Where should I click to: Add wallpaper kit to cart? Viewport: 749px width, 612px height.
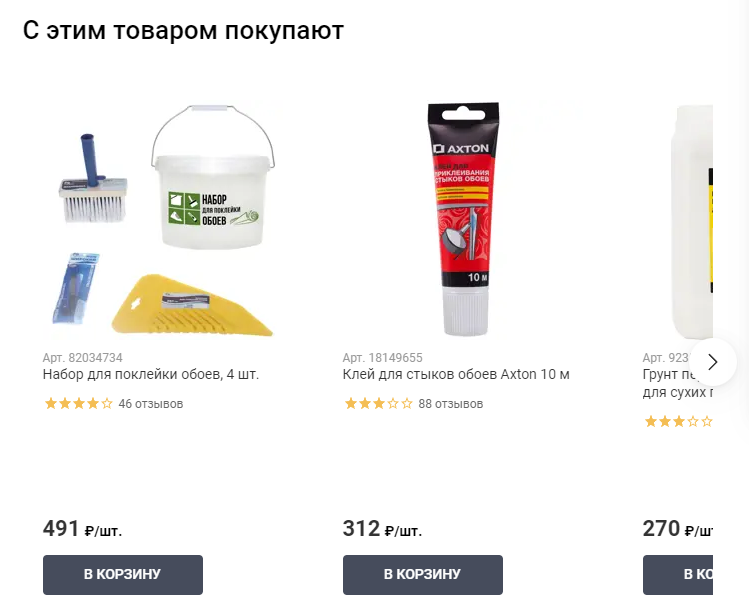[x=123, y=575]
